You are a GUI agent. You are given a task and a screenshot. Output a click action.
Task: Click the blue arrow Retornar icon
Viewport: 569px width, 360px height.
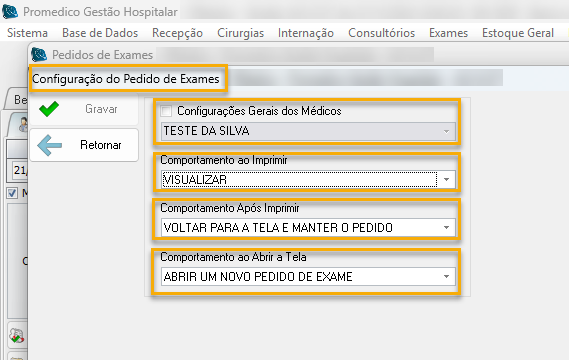[x=50, y=145]
